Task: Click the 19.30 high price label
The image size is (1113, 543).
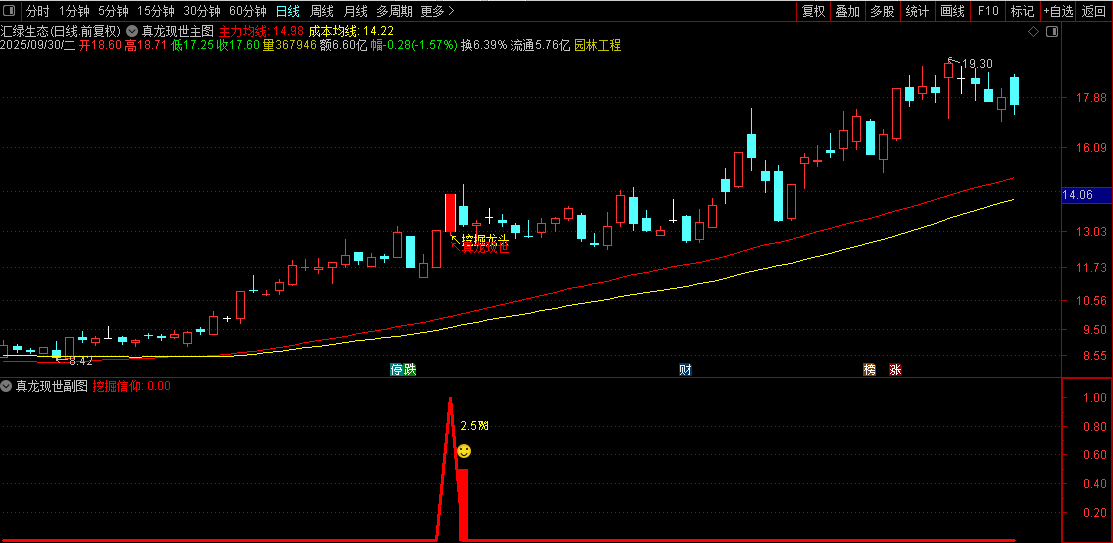Action: click(977, 64)
